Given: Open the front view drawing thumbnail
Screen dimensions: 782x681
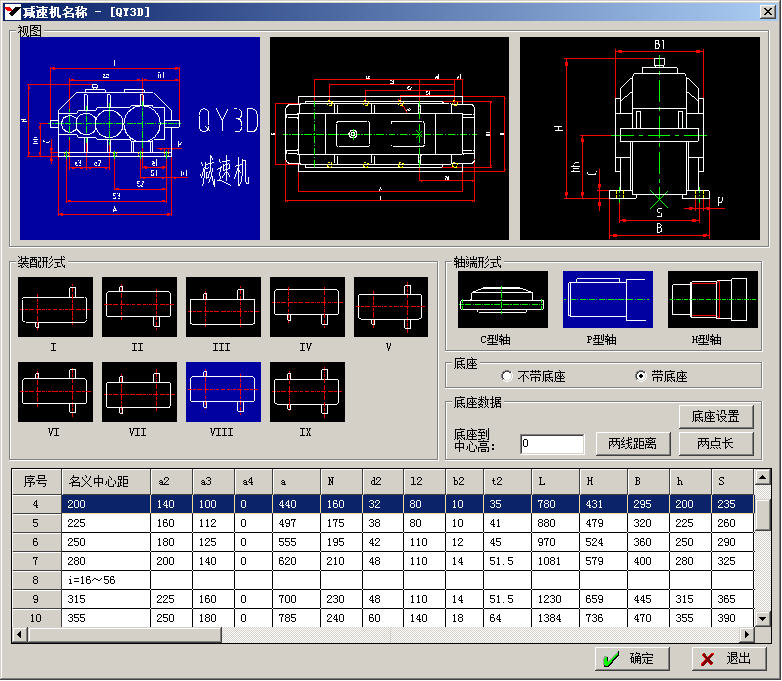Looking at the screenshot, I should [140, 138].
